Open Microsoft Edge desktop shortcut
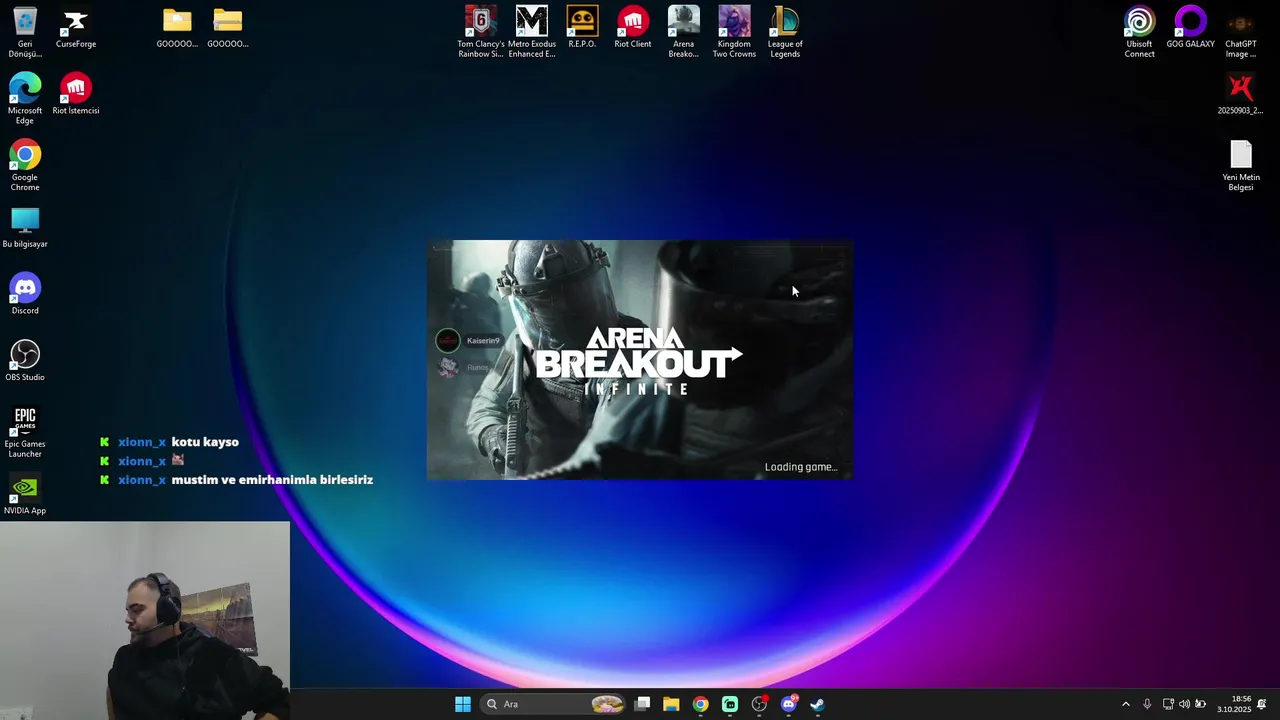Screen dimensions: 1280x720 (x=25, y=99)
